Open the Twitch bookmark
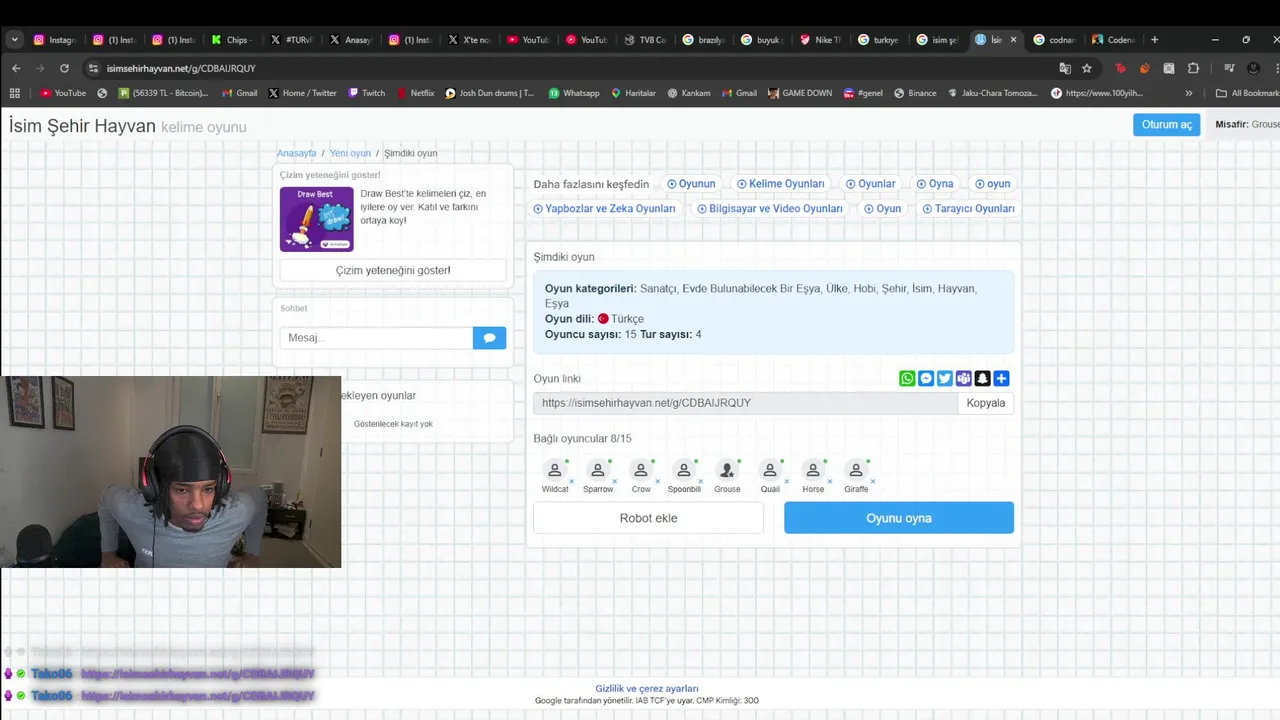 366,93
